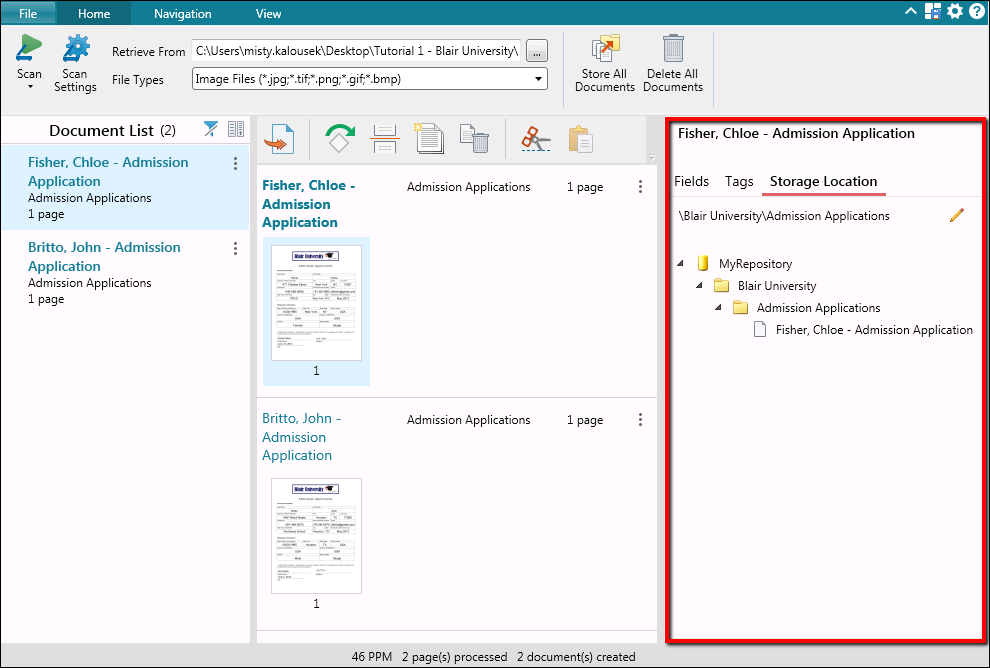
Task: Open options menu for Britto, John list item
Action: (235, 249)
